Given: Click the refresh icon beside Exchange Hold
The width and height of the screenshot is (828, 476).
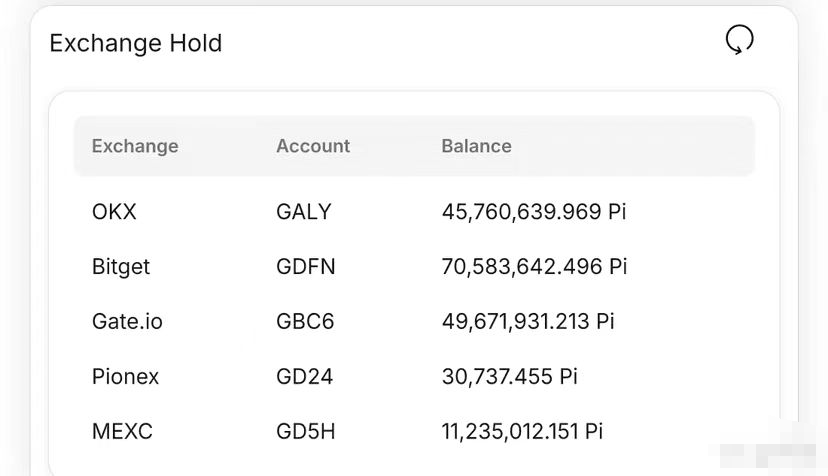Looking at the screenshot, I should [x=739, y=40].
